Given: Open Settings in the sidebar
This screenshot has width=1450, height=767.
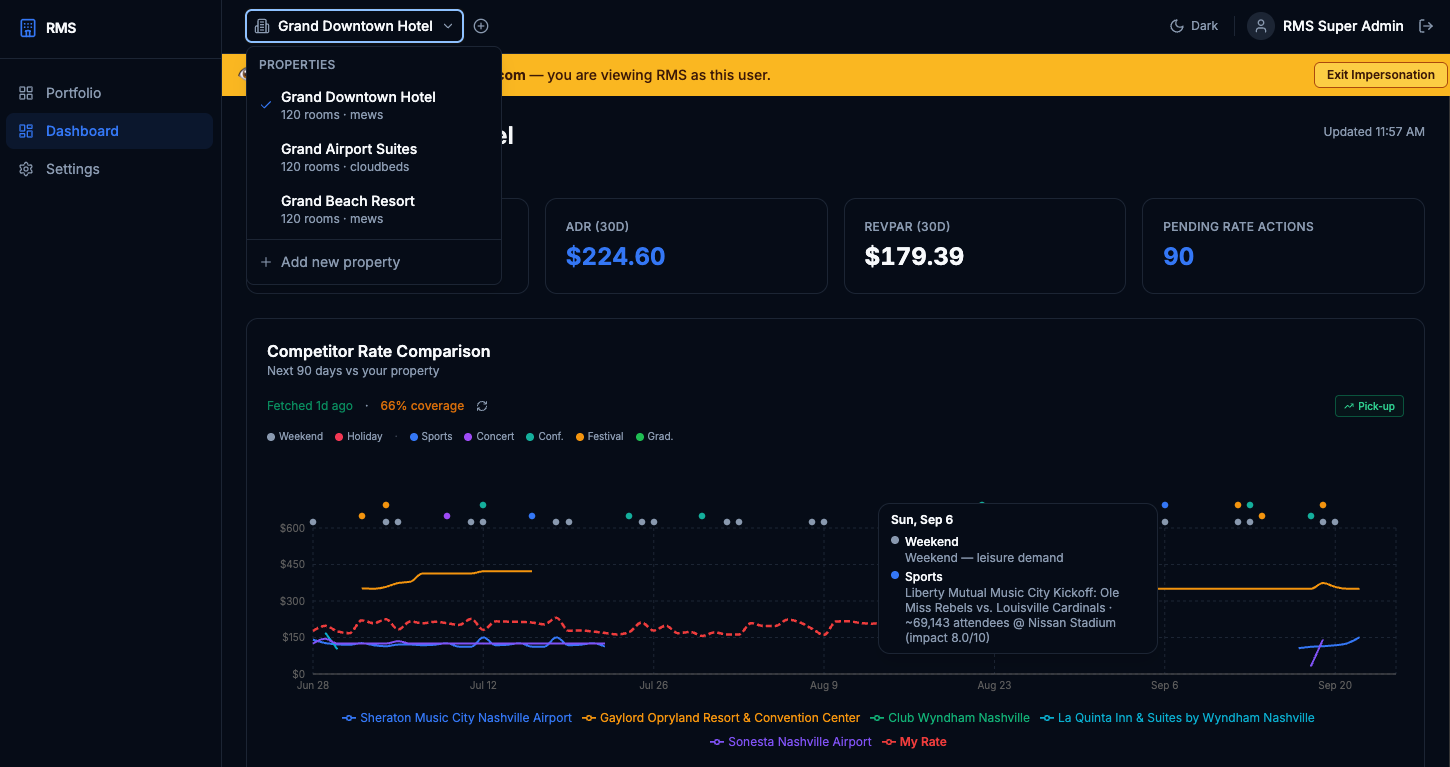Looking at the screenshot, I should 109,169.
